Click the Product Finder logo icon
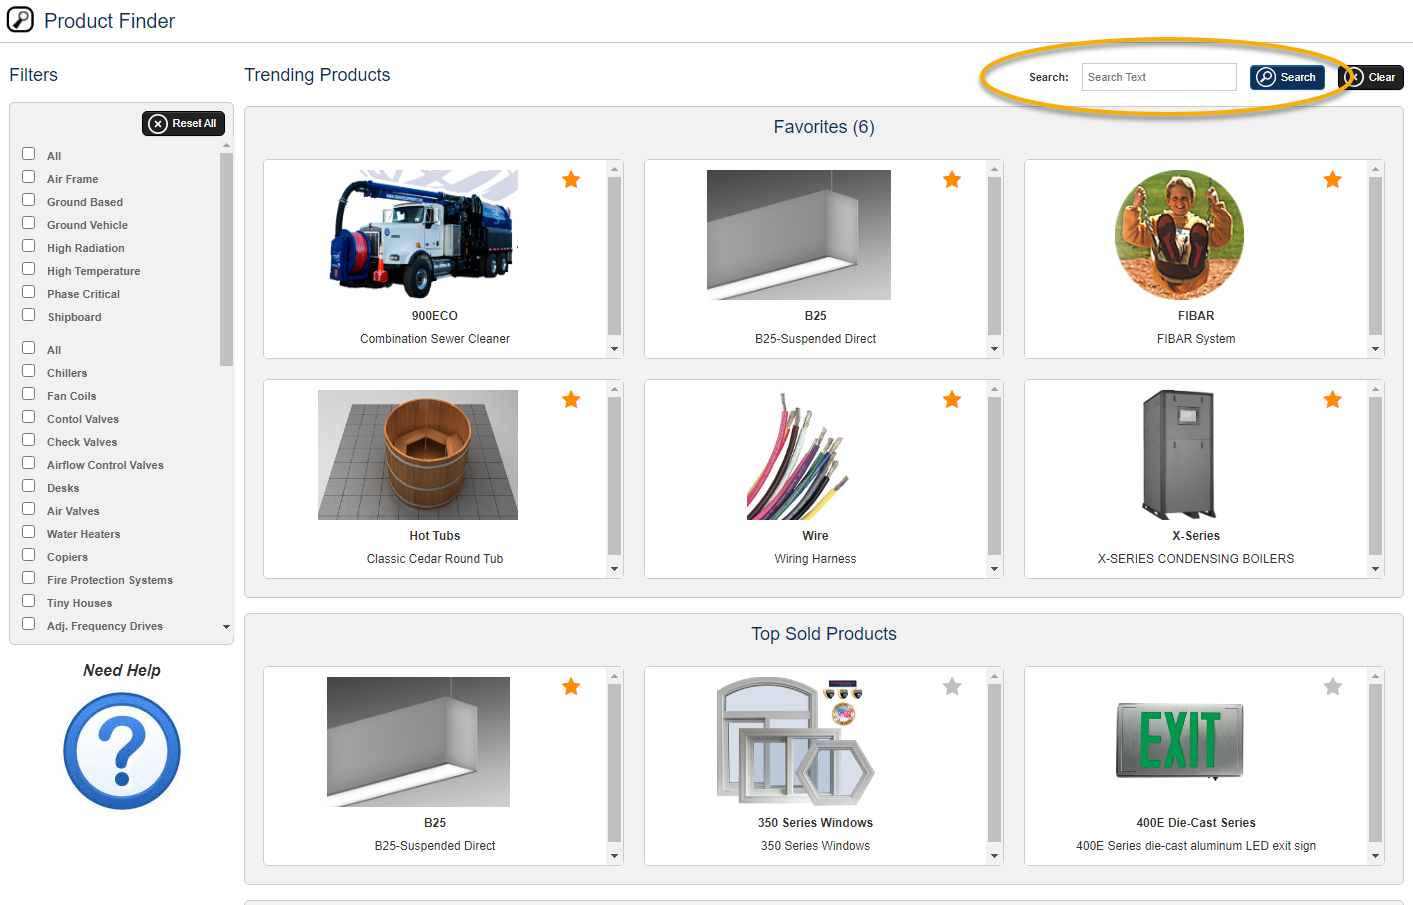This screenshot has height=905, width=1413. click(x=20, y=19)
